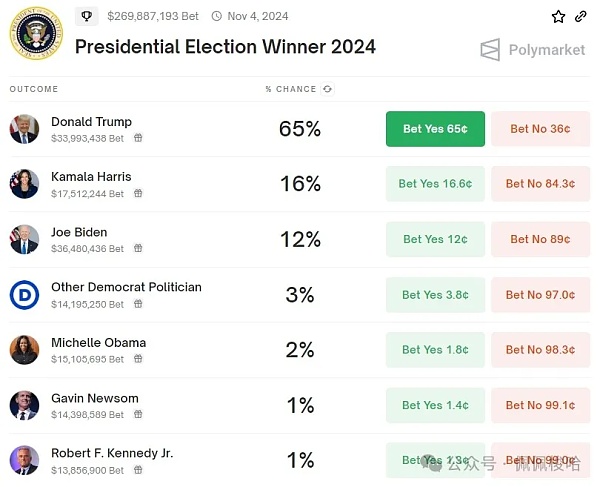The width and height of the screenshot is (600, 487).
Task: Click the trophy icon beside total bet amount
Action: coord(87,16)
